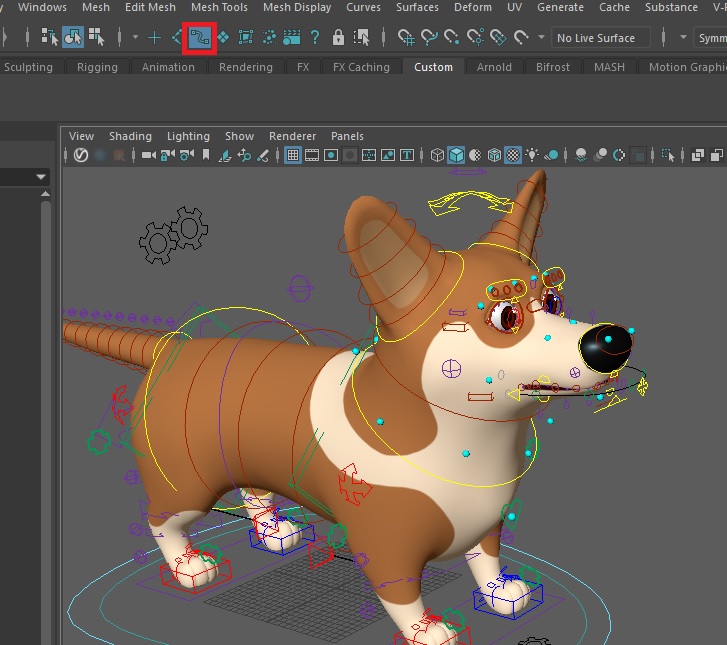Toggle the joints selection mask icon
Screen dimensions: 727x645
[x=176, y=37]
